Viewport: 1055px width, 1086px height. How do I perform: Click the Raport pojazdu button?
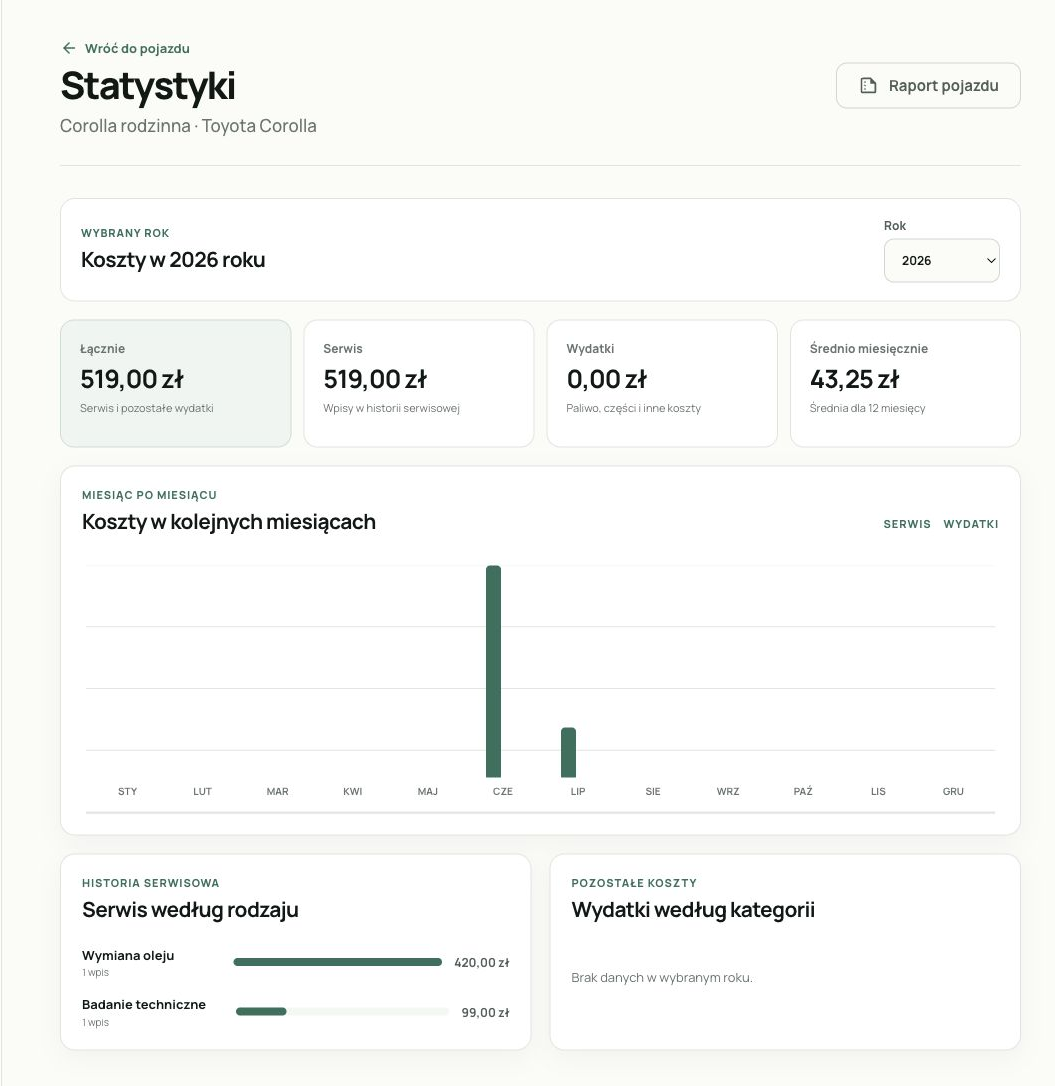click(928, 86)
